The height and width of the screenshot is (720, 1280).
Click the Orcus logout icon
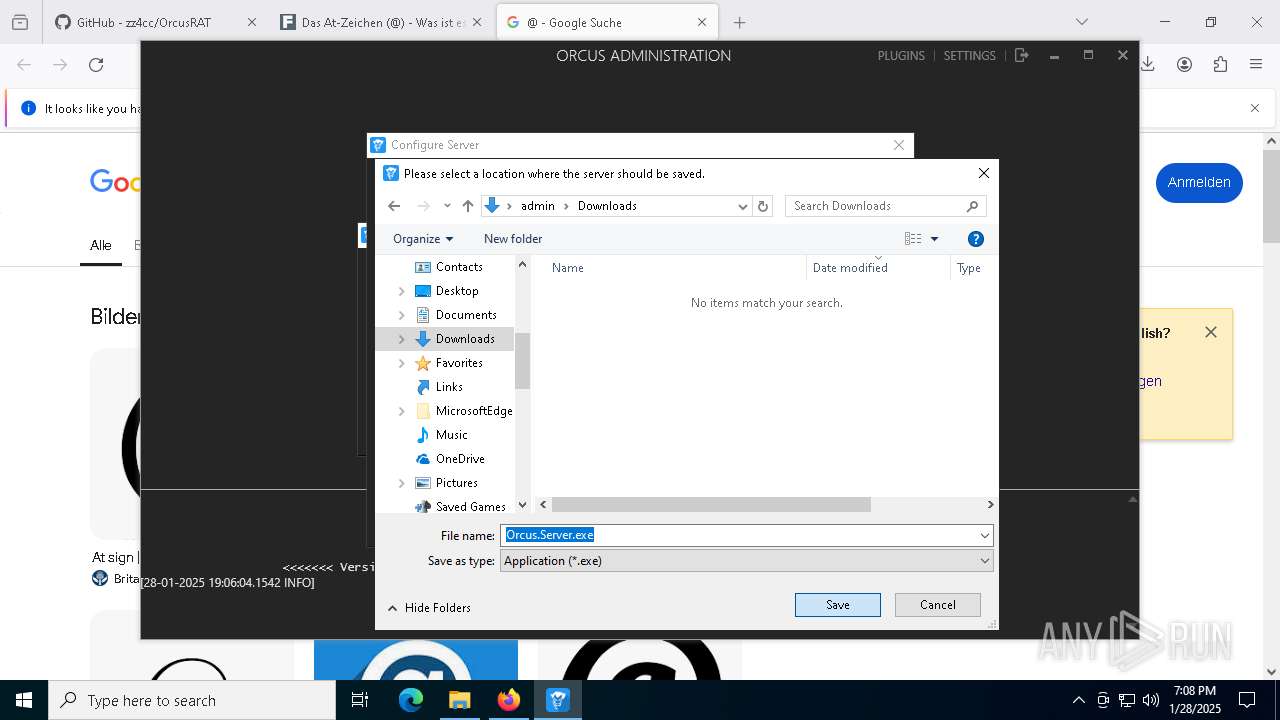pyautogui.click(x=1021, y=56)
